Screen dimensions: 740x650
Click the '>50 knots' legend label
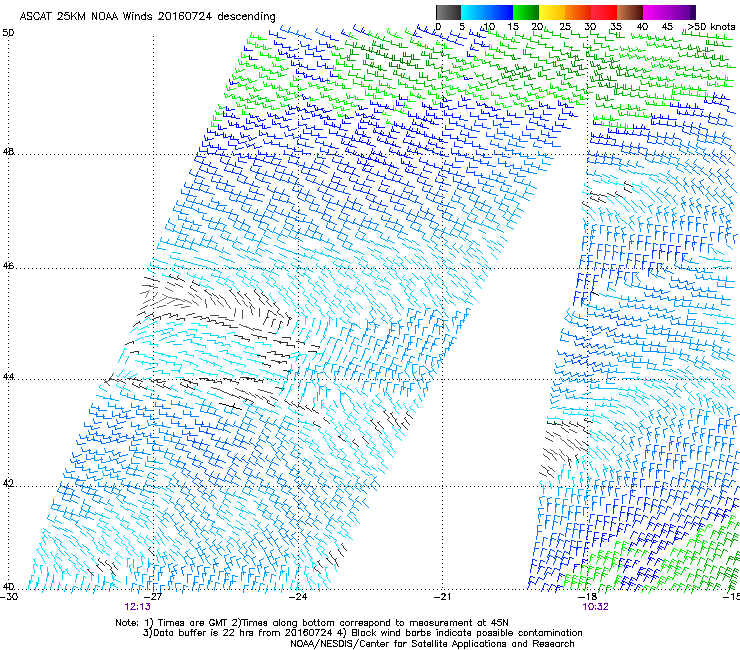(x=712, y=27)
